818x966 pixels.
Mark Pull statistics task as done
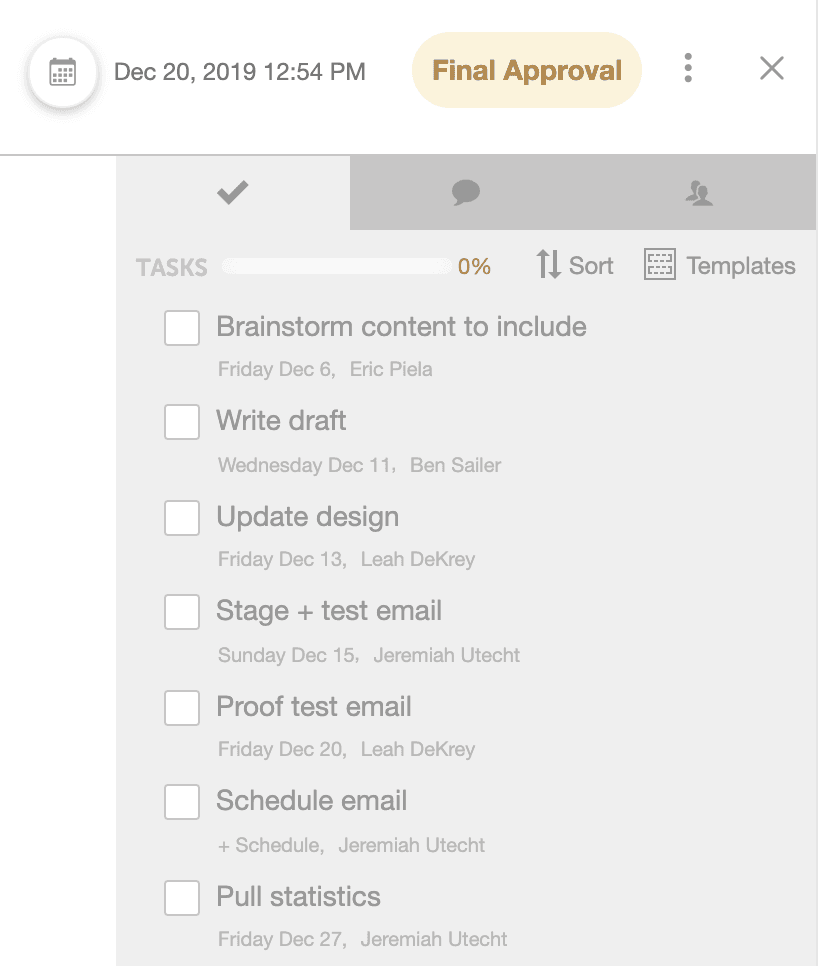point(182,898)
